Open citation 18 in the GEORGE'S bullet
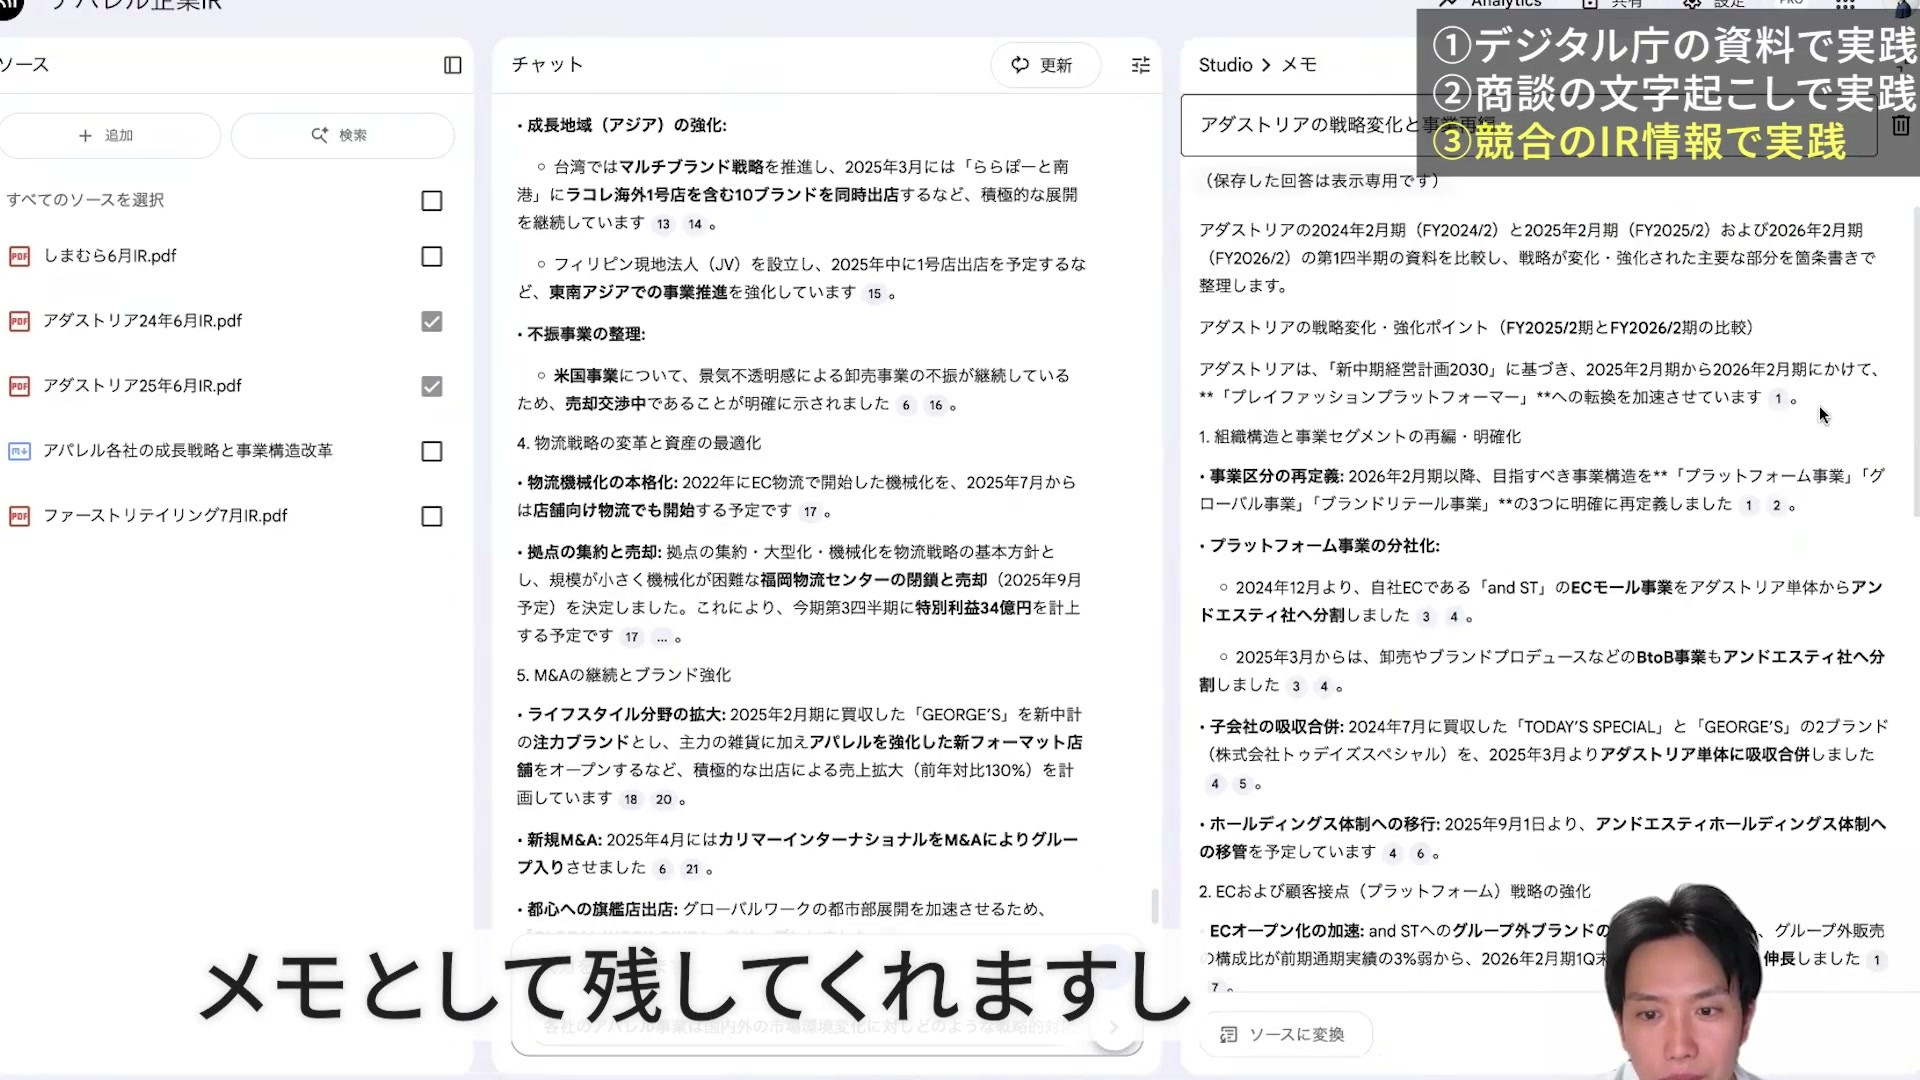The width and height of the screenshot is (1920, 1080). [630, 800]
